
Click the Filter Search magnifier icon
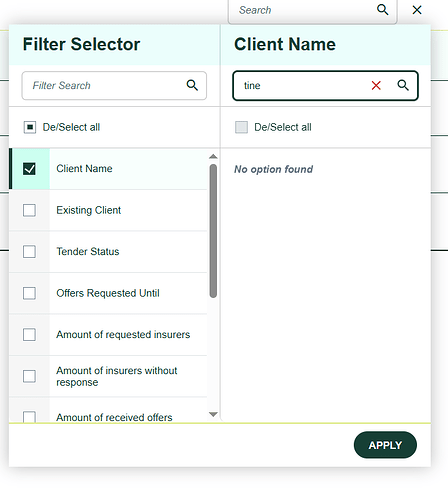click(x=192, y=85)
